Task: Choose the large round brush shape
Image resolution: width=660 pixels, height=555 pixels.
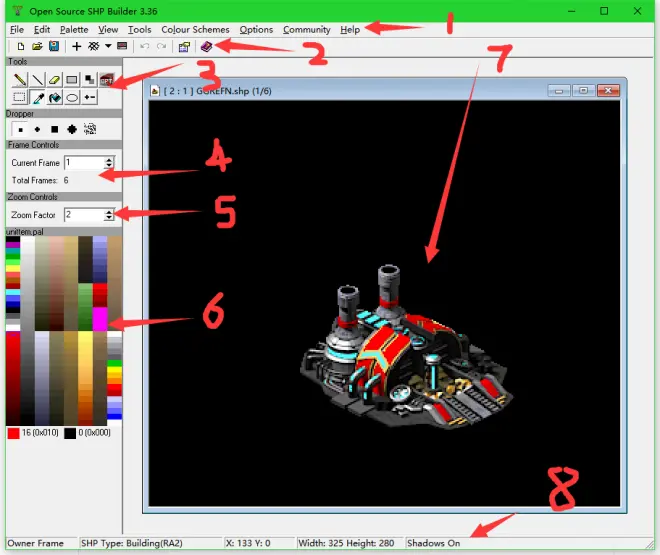Action: tap(72, 129)
